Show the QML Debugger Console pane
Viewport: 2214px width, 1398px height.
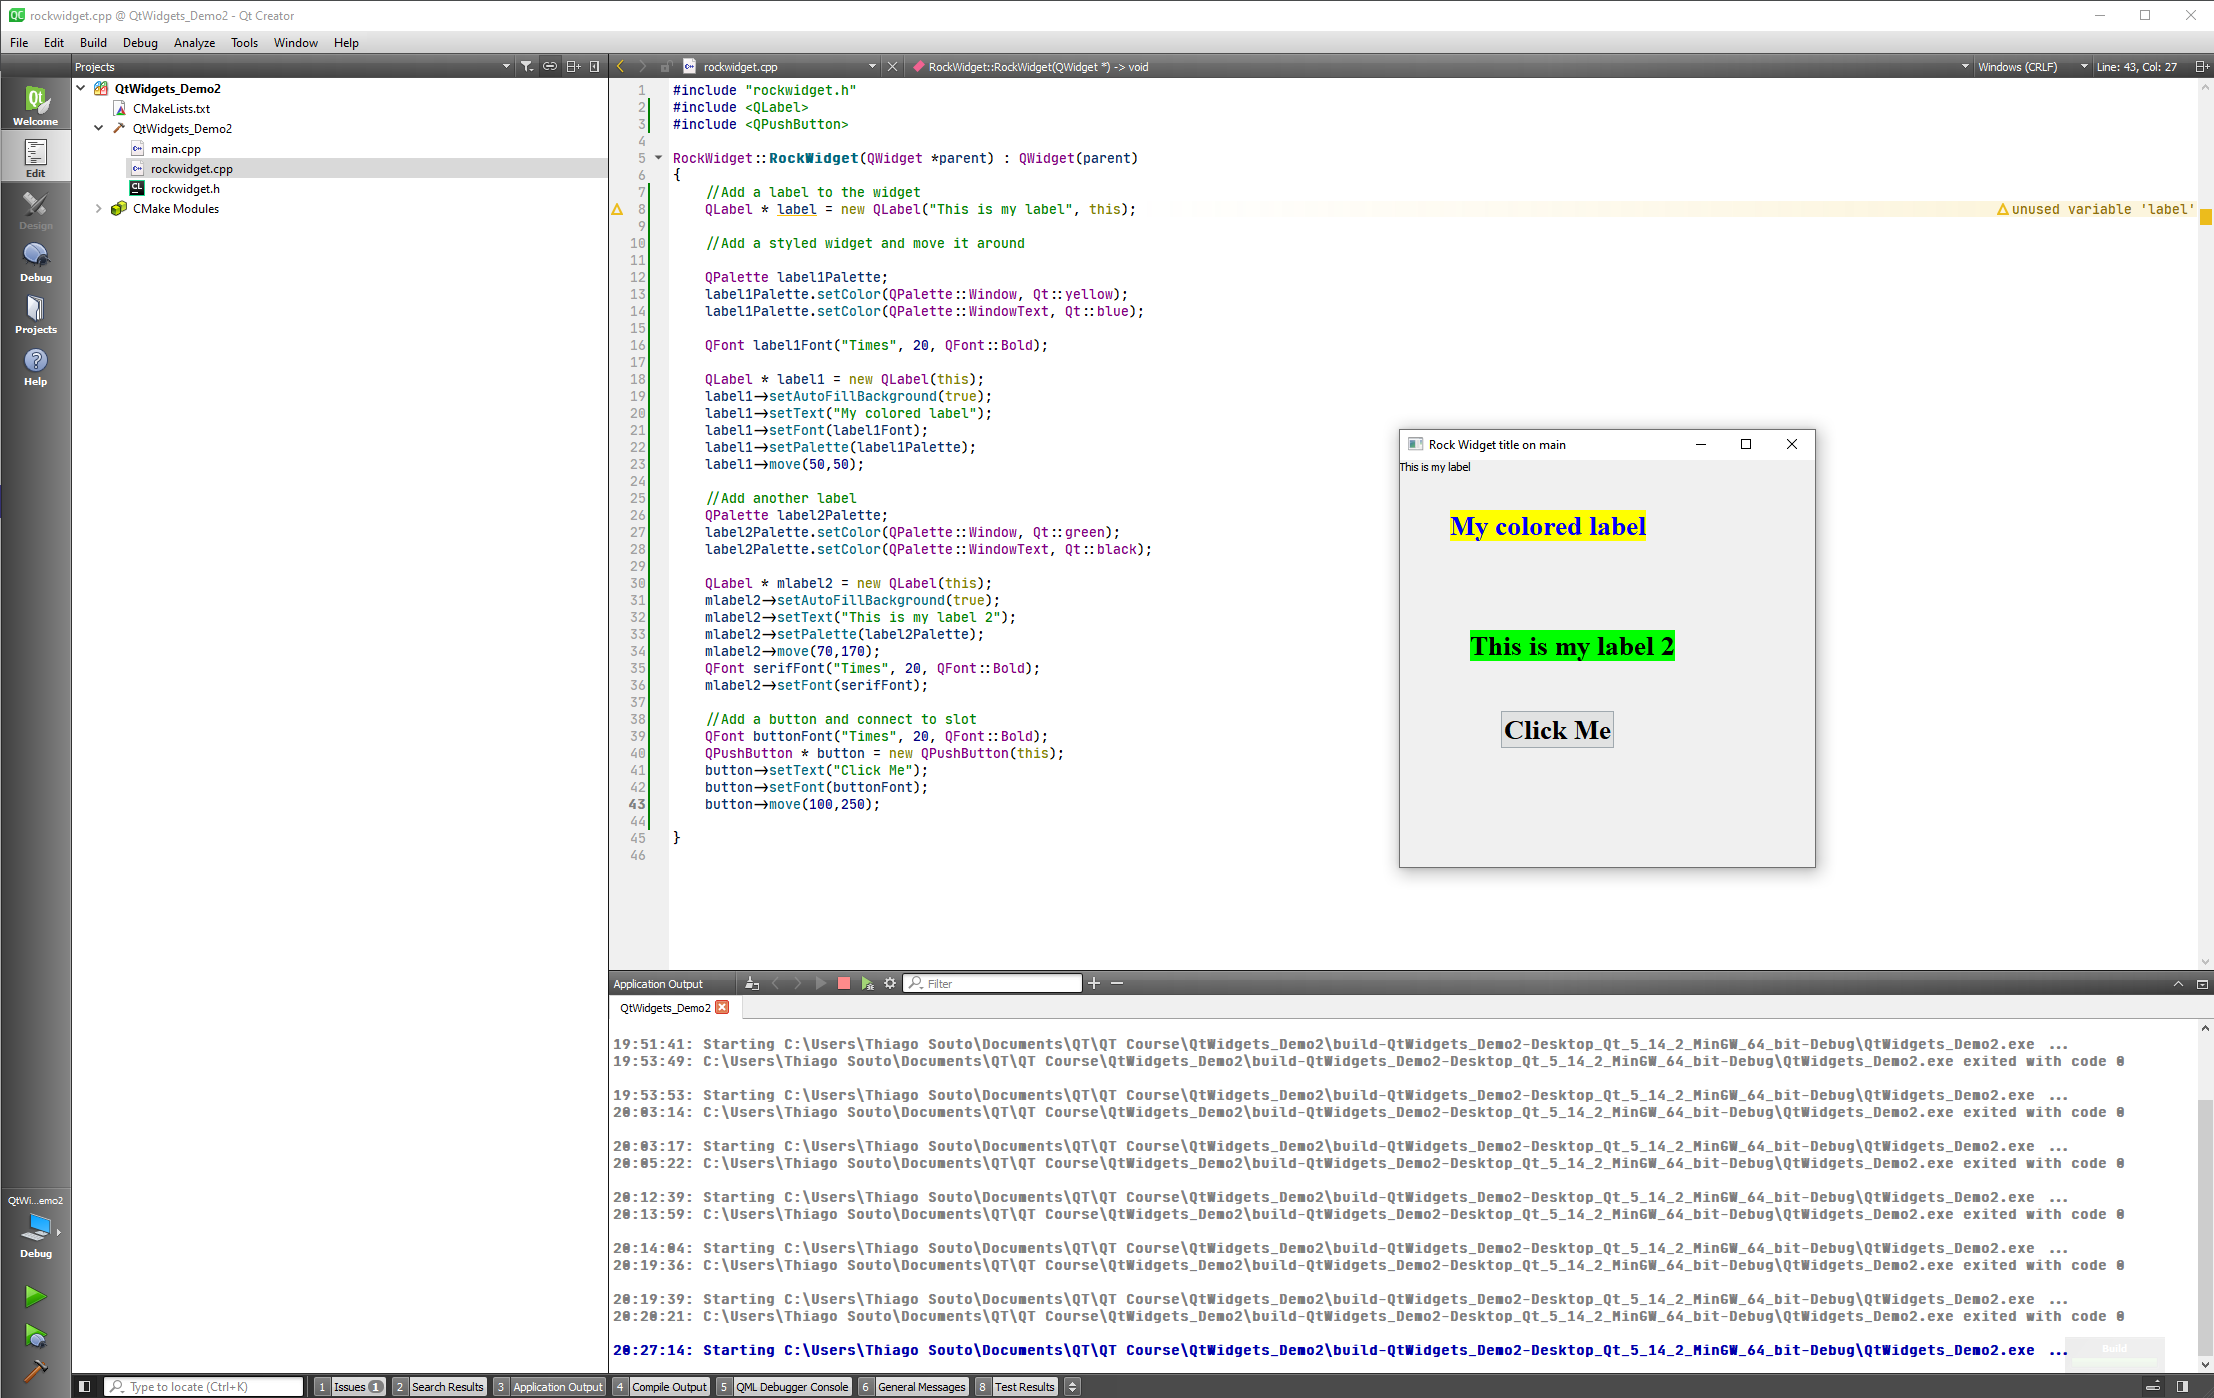coord(784,1386)
